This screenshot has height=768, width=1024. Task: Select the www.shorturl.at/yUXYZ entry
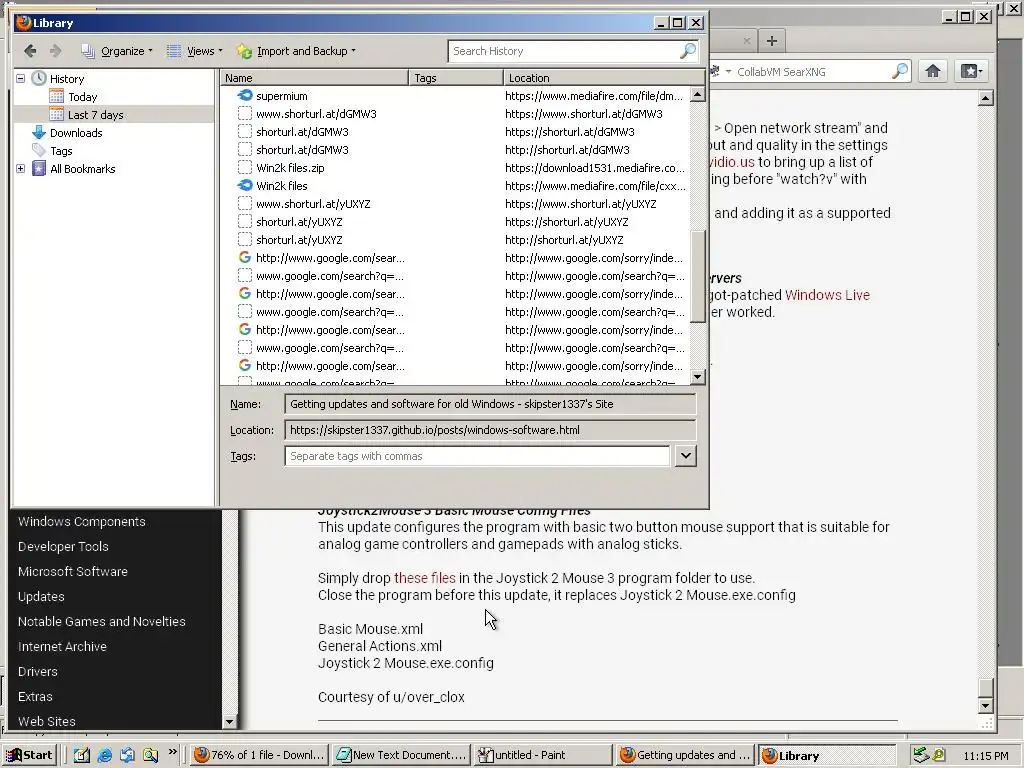(x=313, y=204)
